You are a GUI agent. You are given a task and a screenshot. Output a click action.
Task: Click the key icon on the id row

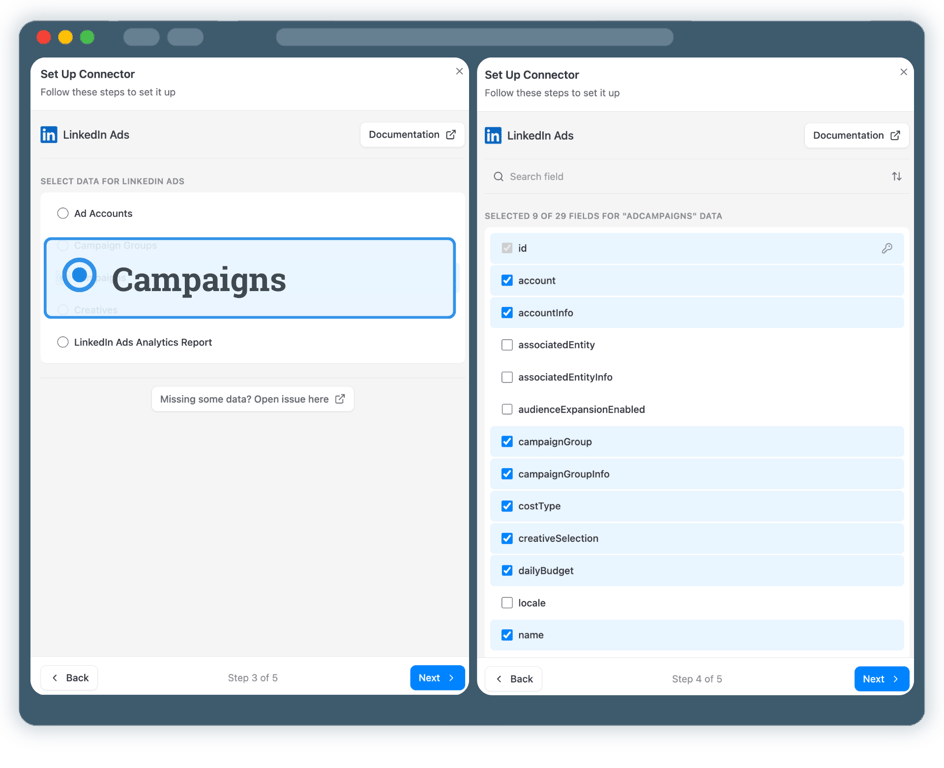[x=887, y=248]
